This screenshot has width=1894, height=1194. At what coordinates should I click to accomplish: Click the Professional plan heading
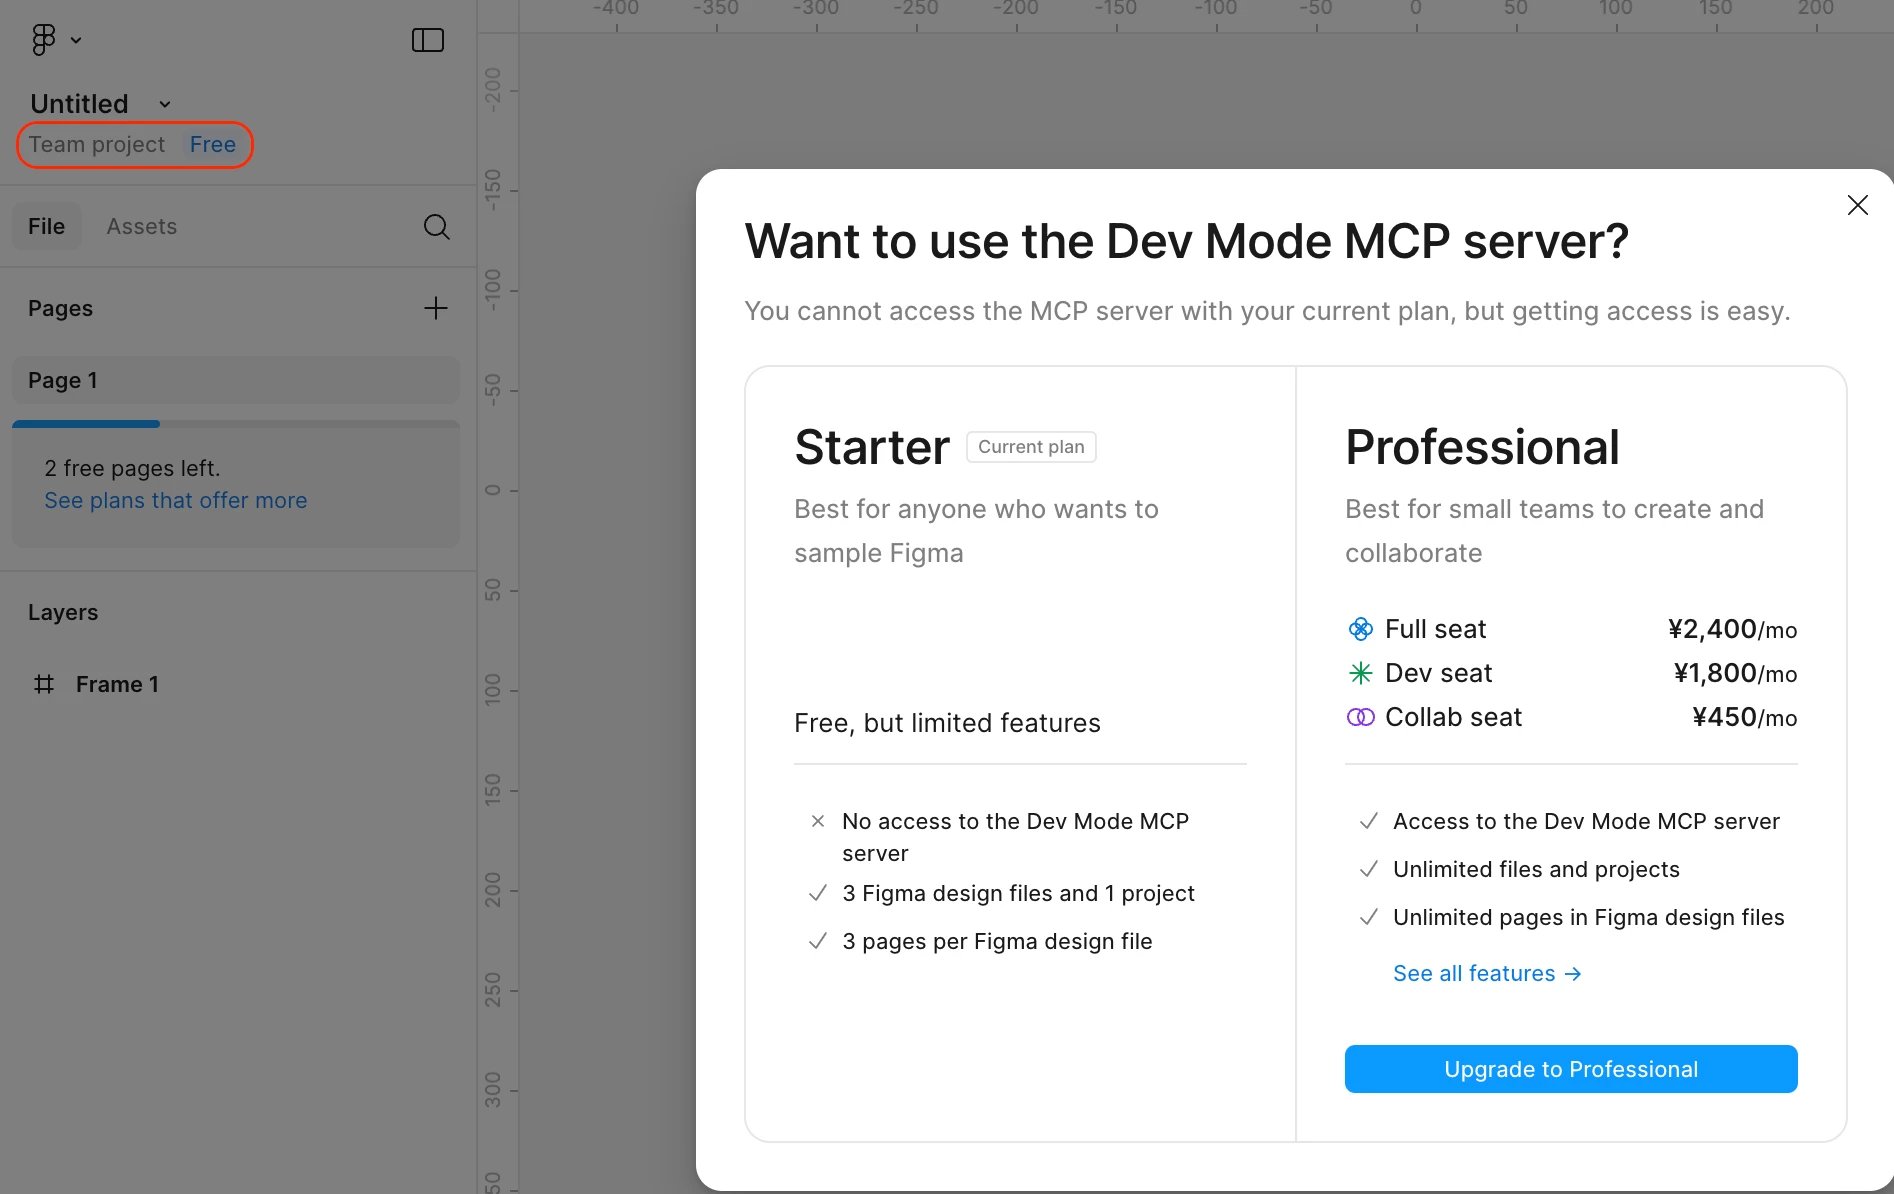pos(1482,447)
